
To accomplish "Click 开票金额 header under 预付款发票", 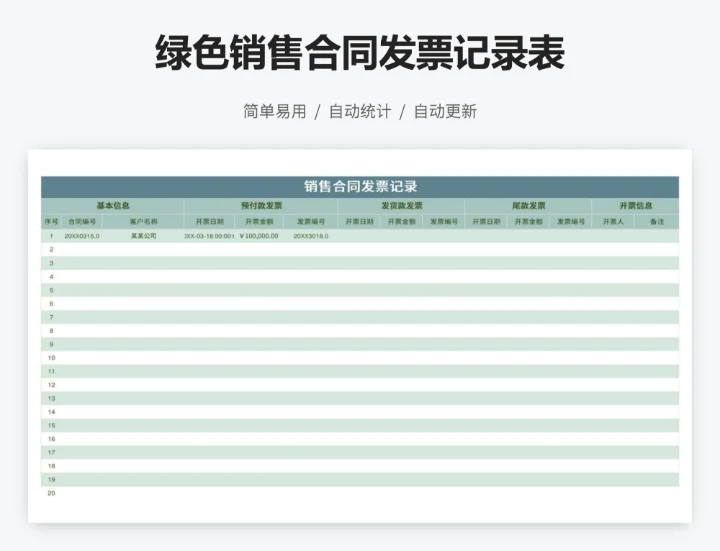I will coord(259,222).
